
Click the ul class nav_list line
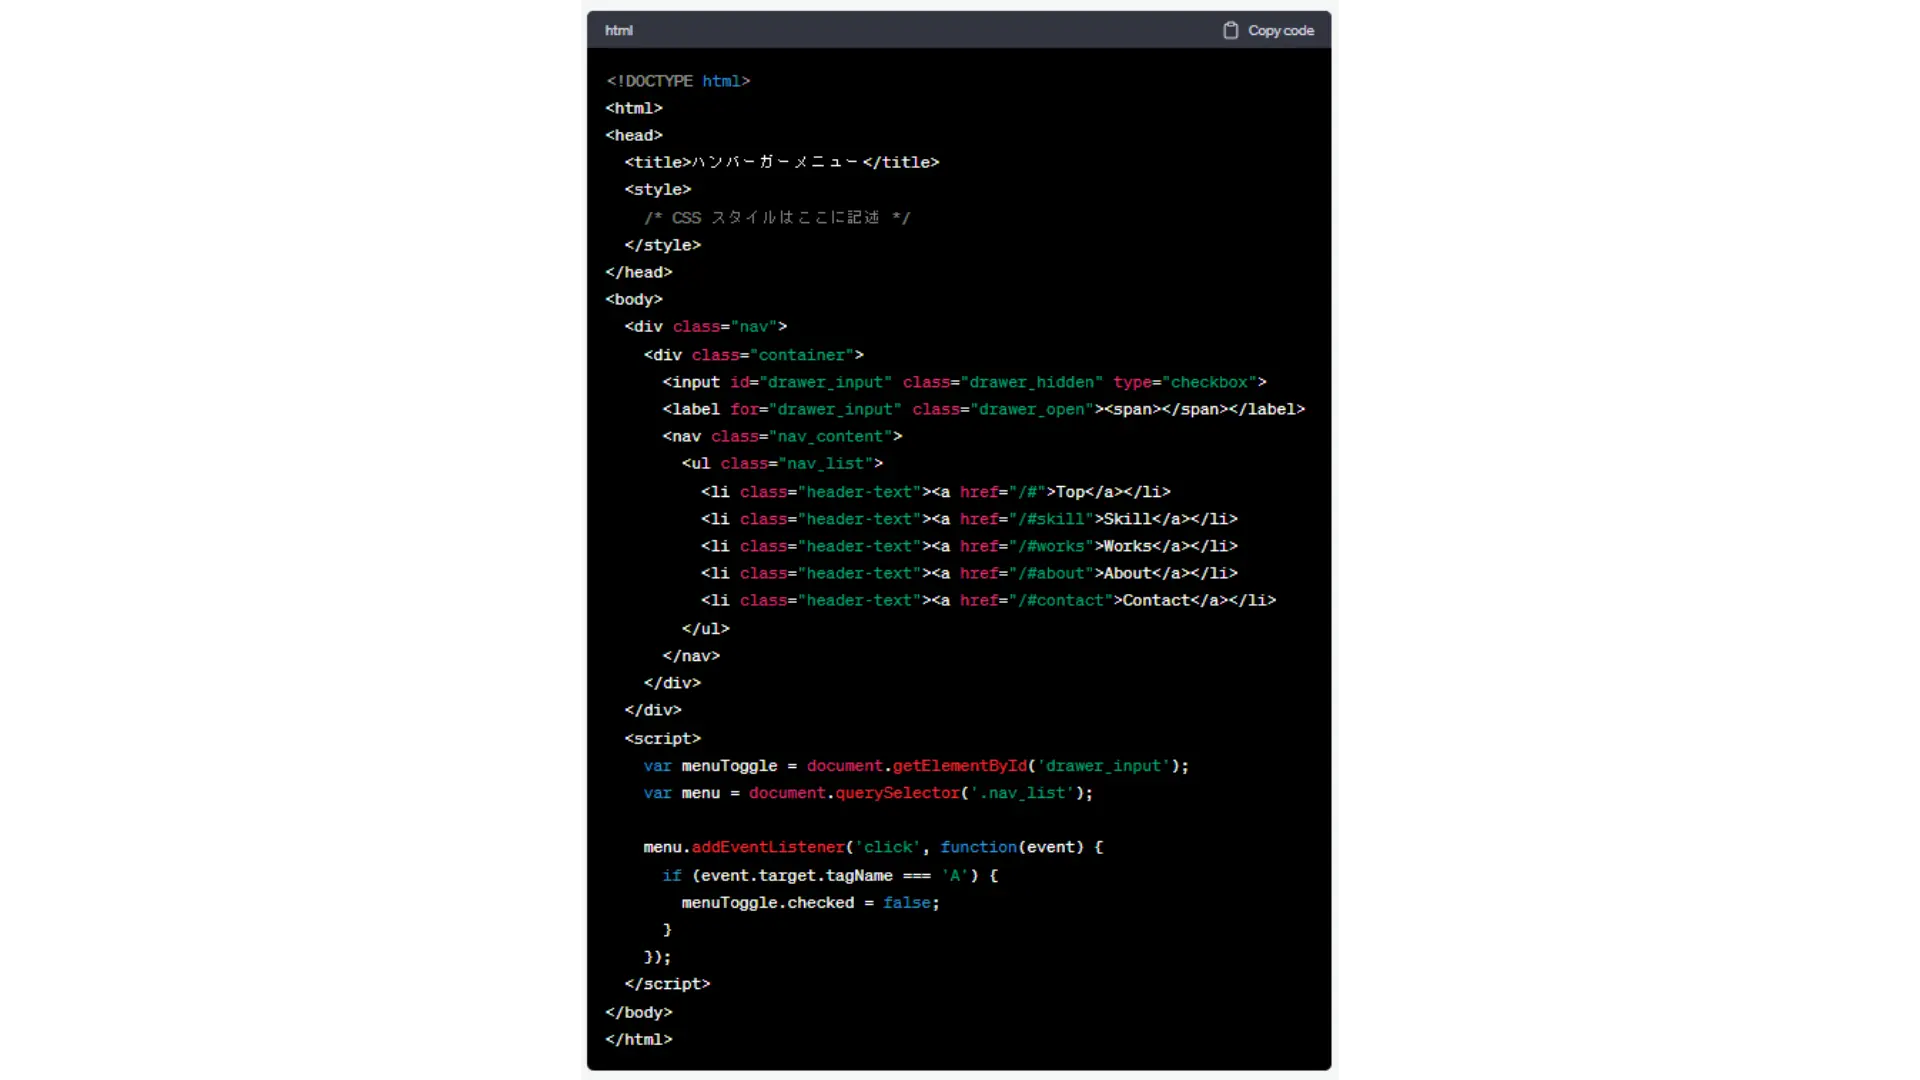point(781,463)
